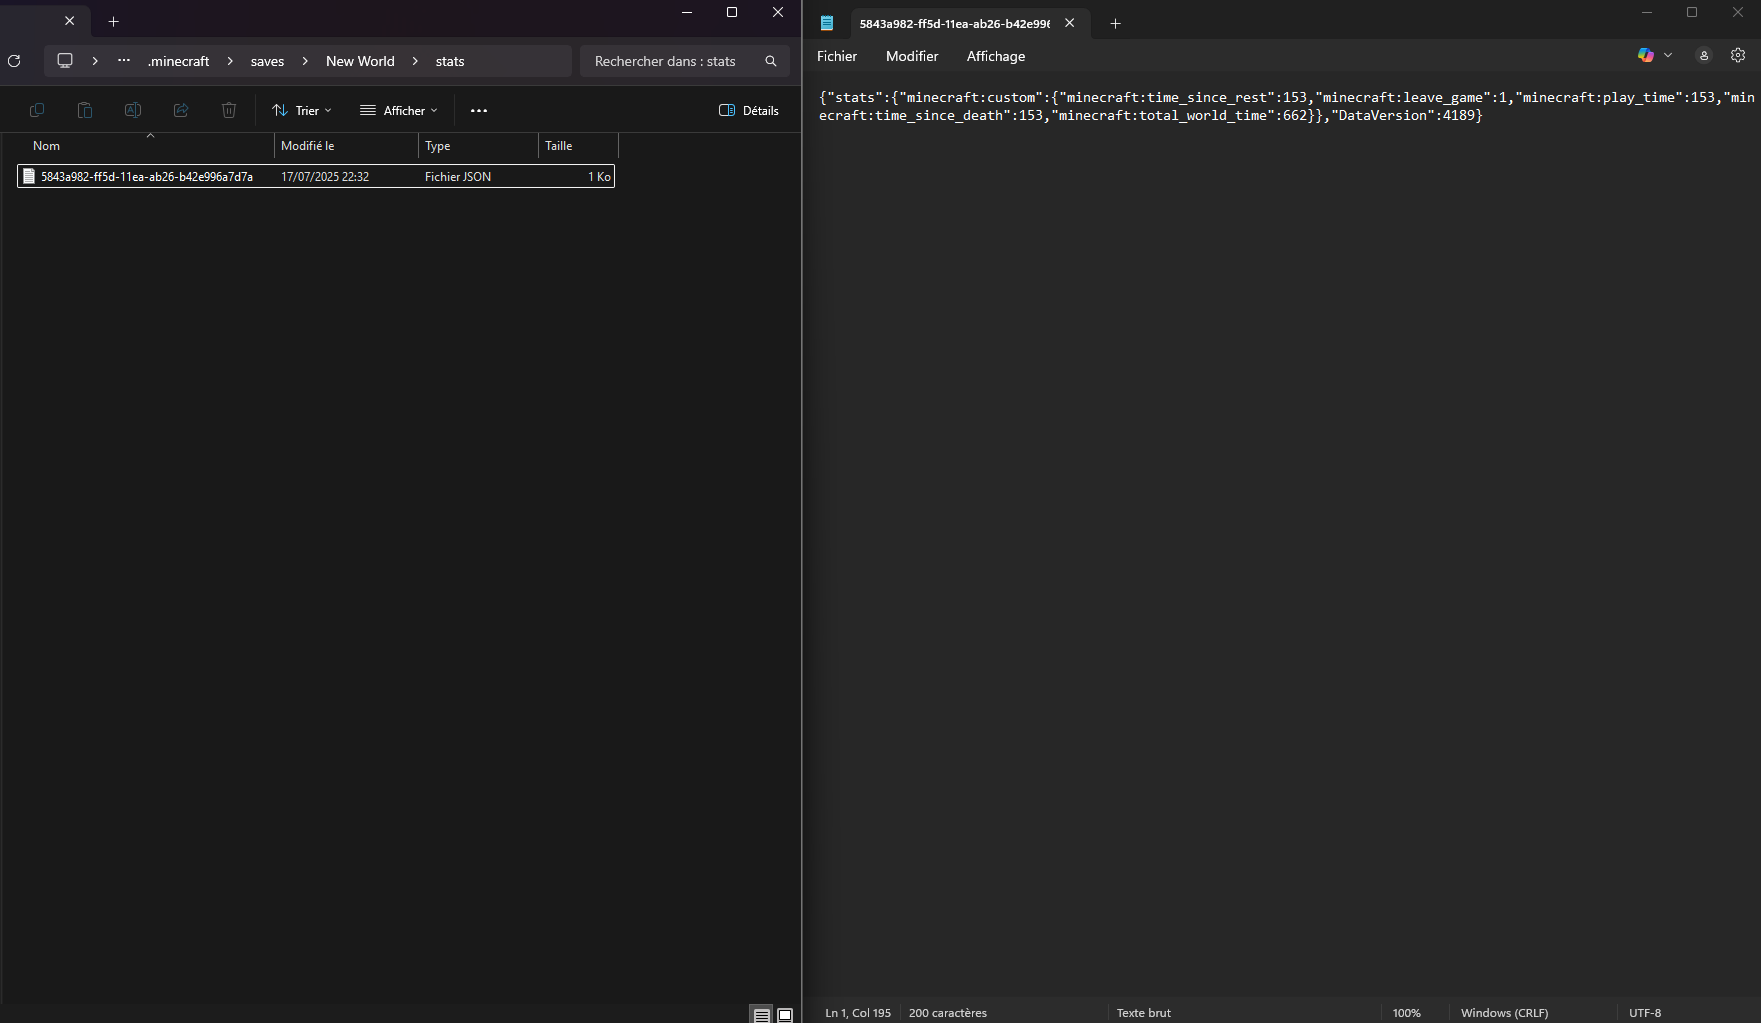The height and width of the screenshot is (1023, 1761).
Task: Click the account profile icon in Notepad
Action: [x=1704, y=55]
